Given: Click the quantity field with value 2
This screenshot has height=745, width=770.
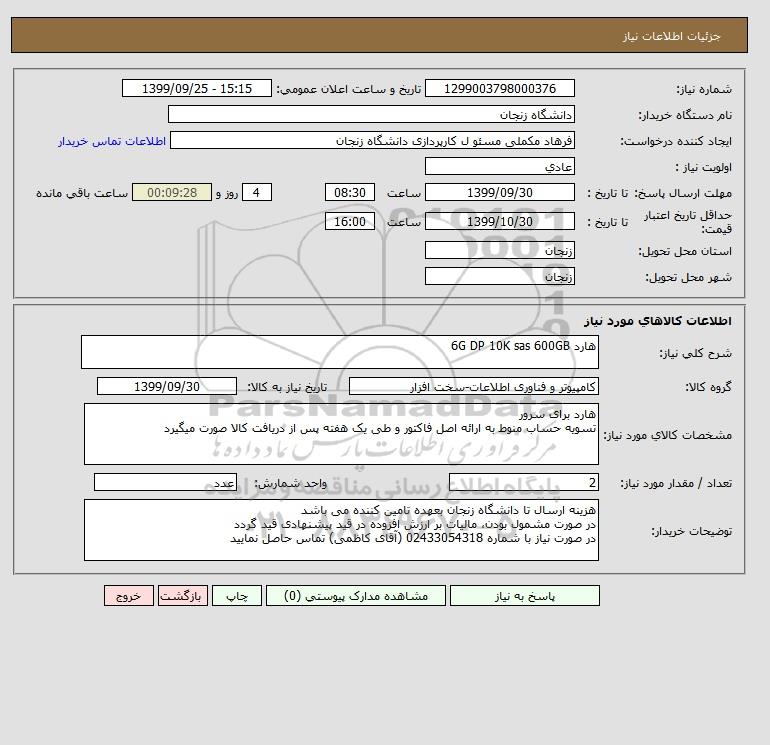Looking at the screenshot, I should [523, 482].
